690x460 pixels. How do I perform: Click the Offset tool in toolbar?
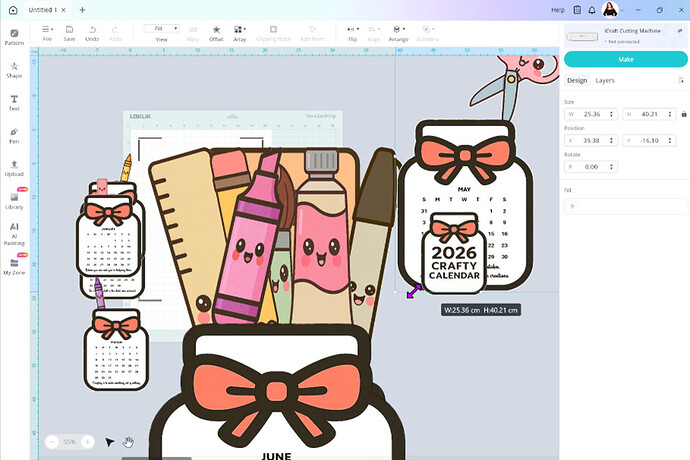click(216, 33)
